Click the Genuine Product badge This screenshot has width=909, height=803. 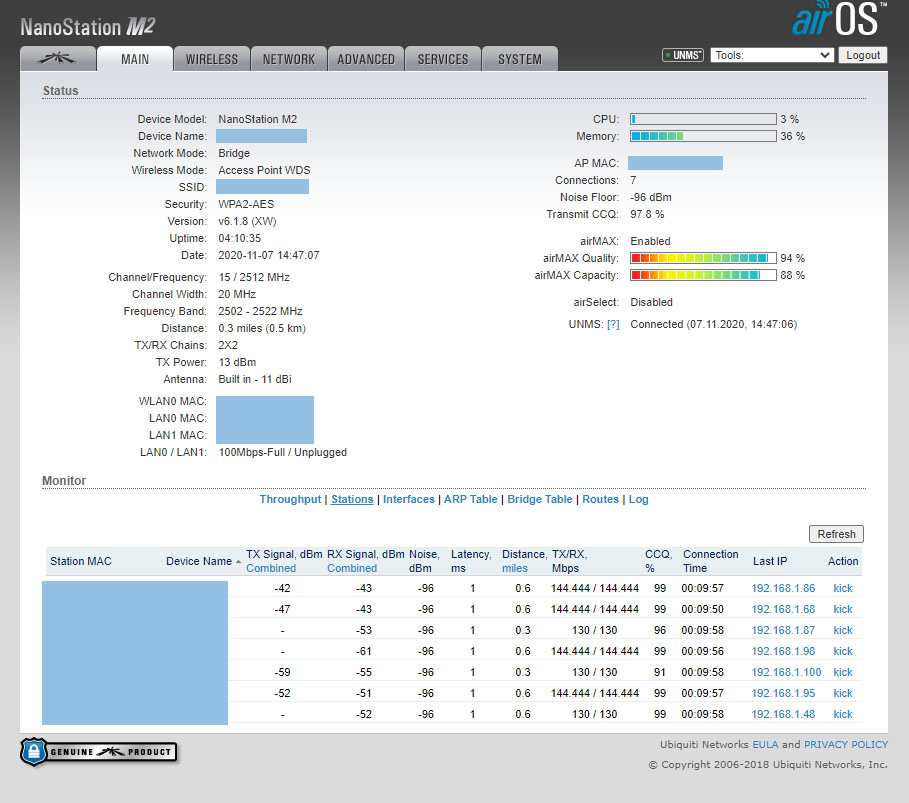click(98, 751)
